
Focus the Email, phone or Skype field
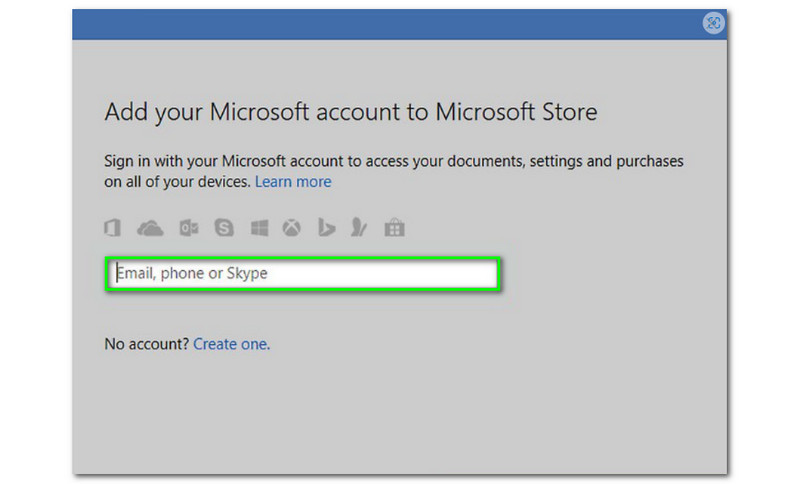302,273
